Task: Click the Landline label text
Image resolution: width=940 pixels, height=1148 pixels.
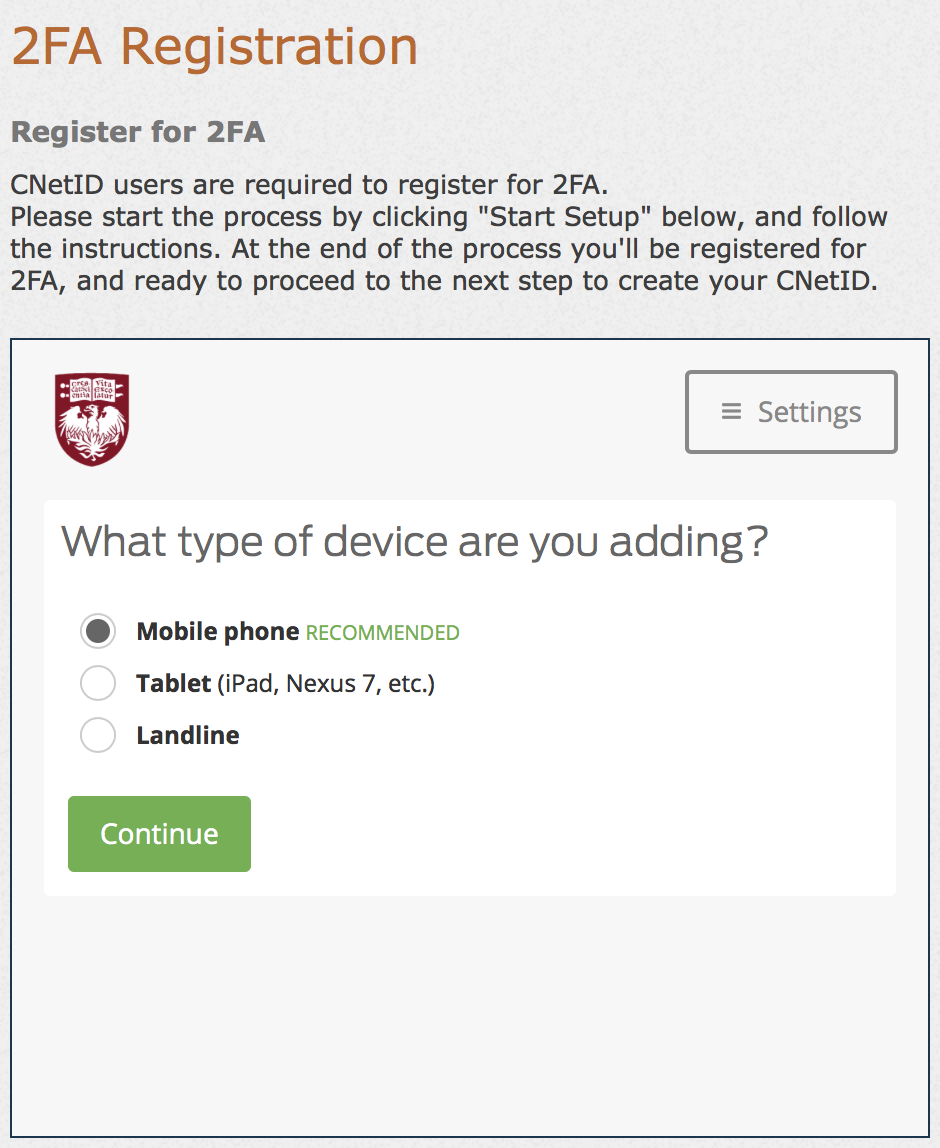Action: 187,735
